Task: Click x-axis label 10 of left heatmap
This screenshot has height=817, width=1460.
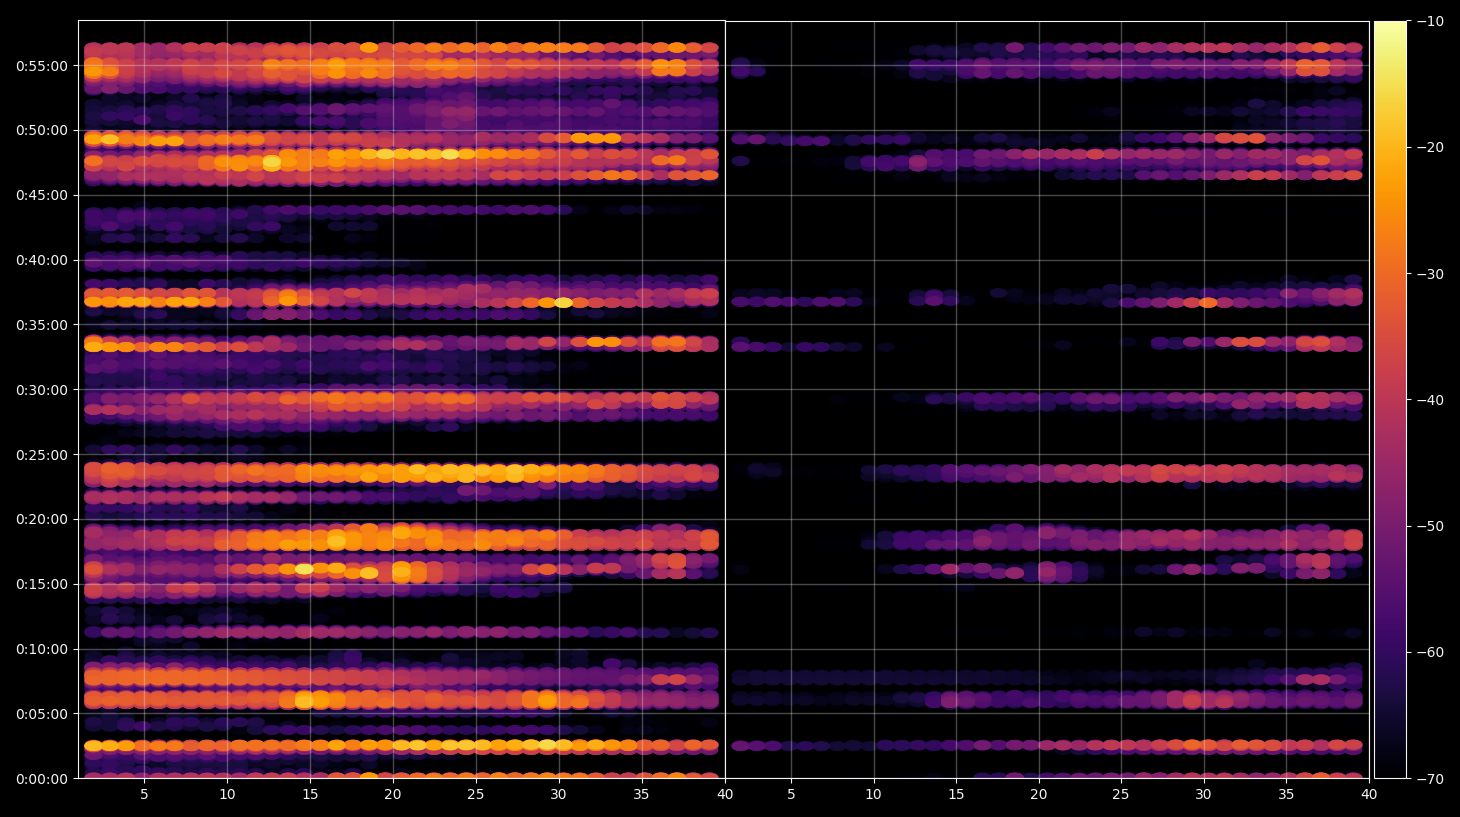Action: click(x=227, y=795)
